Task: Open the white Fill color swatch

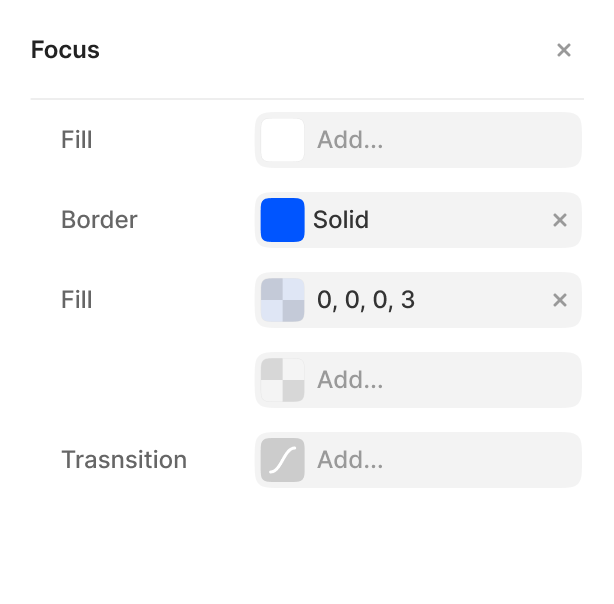Action: coord(282,140)
